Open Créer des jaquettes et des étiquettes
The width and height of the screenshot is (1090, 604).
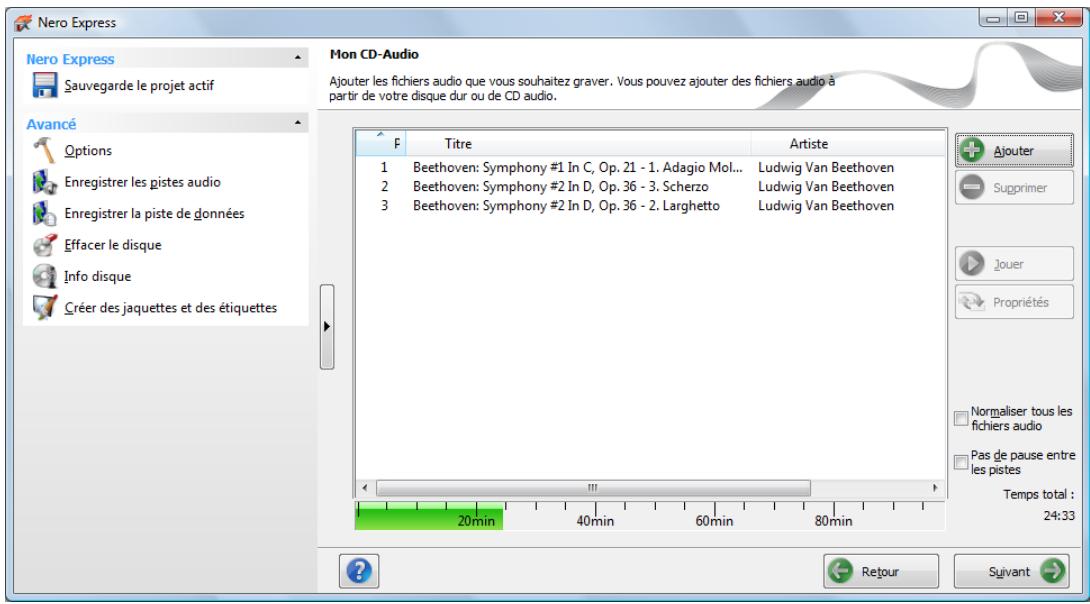coord(170,307)
